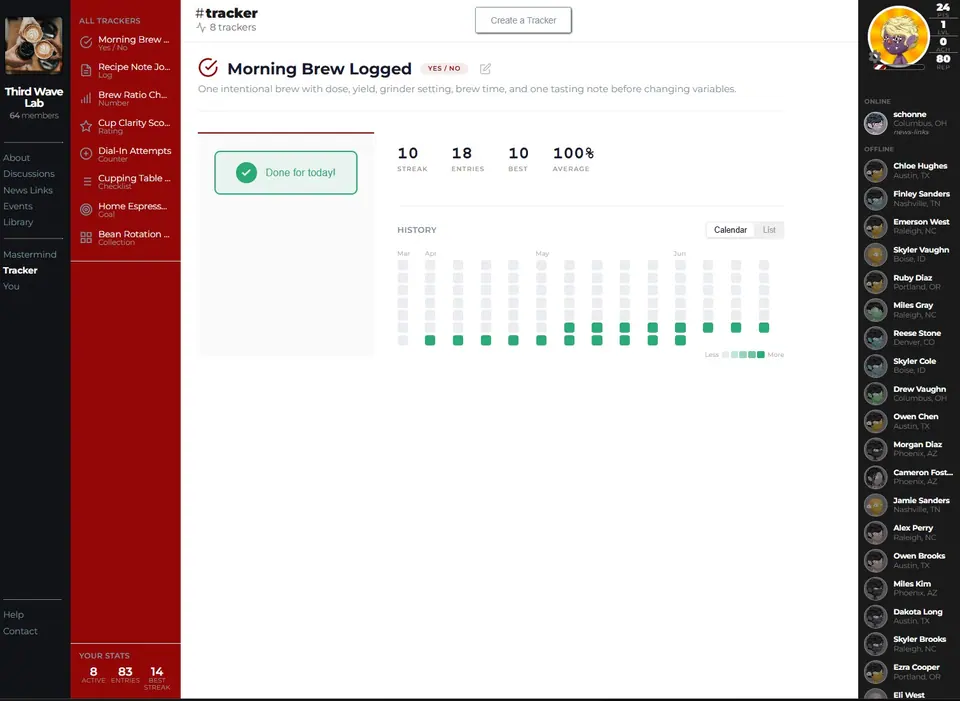
Task: Toggle the Done for today check button
Action: click(286, 173)
